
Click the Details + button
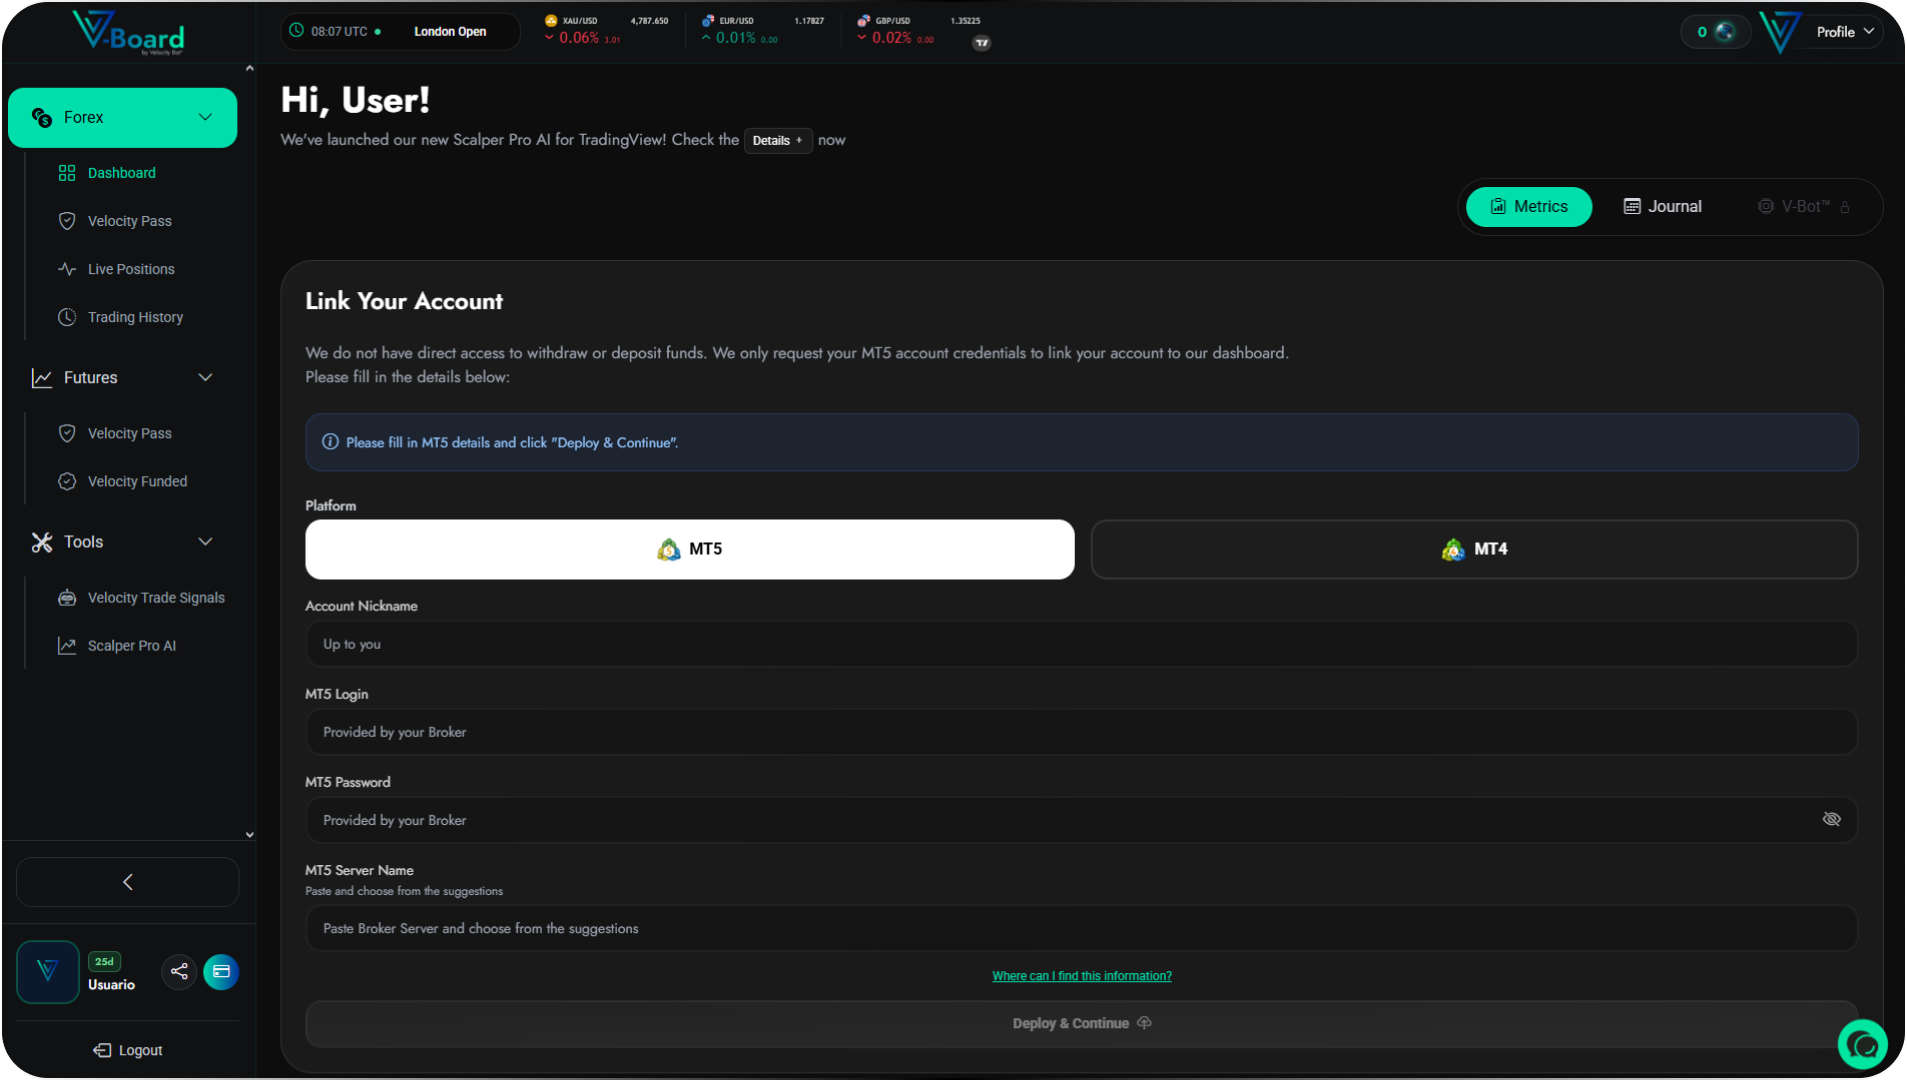click(777, 141)
